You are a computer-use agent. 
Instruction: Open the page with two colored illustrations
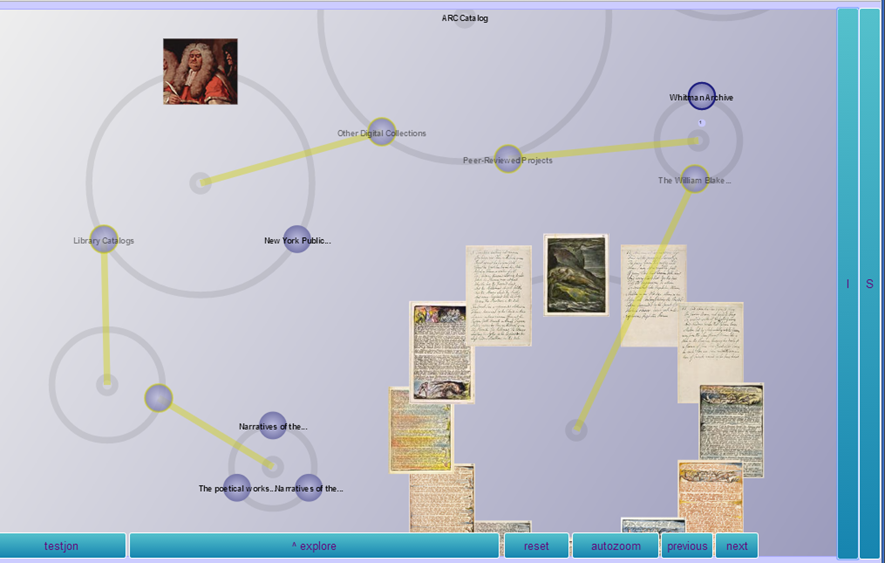[442, 352]
